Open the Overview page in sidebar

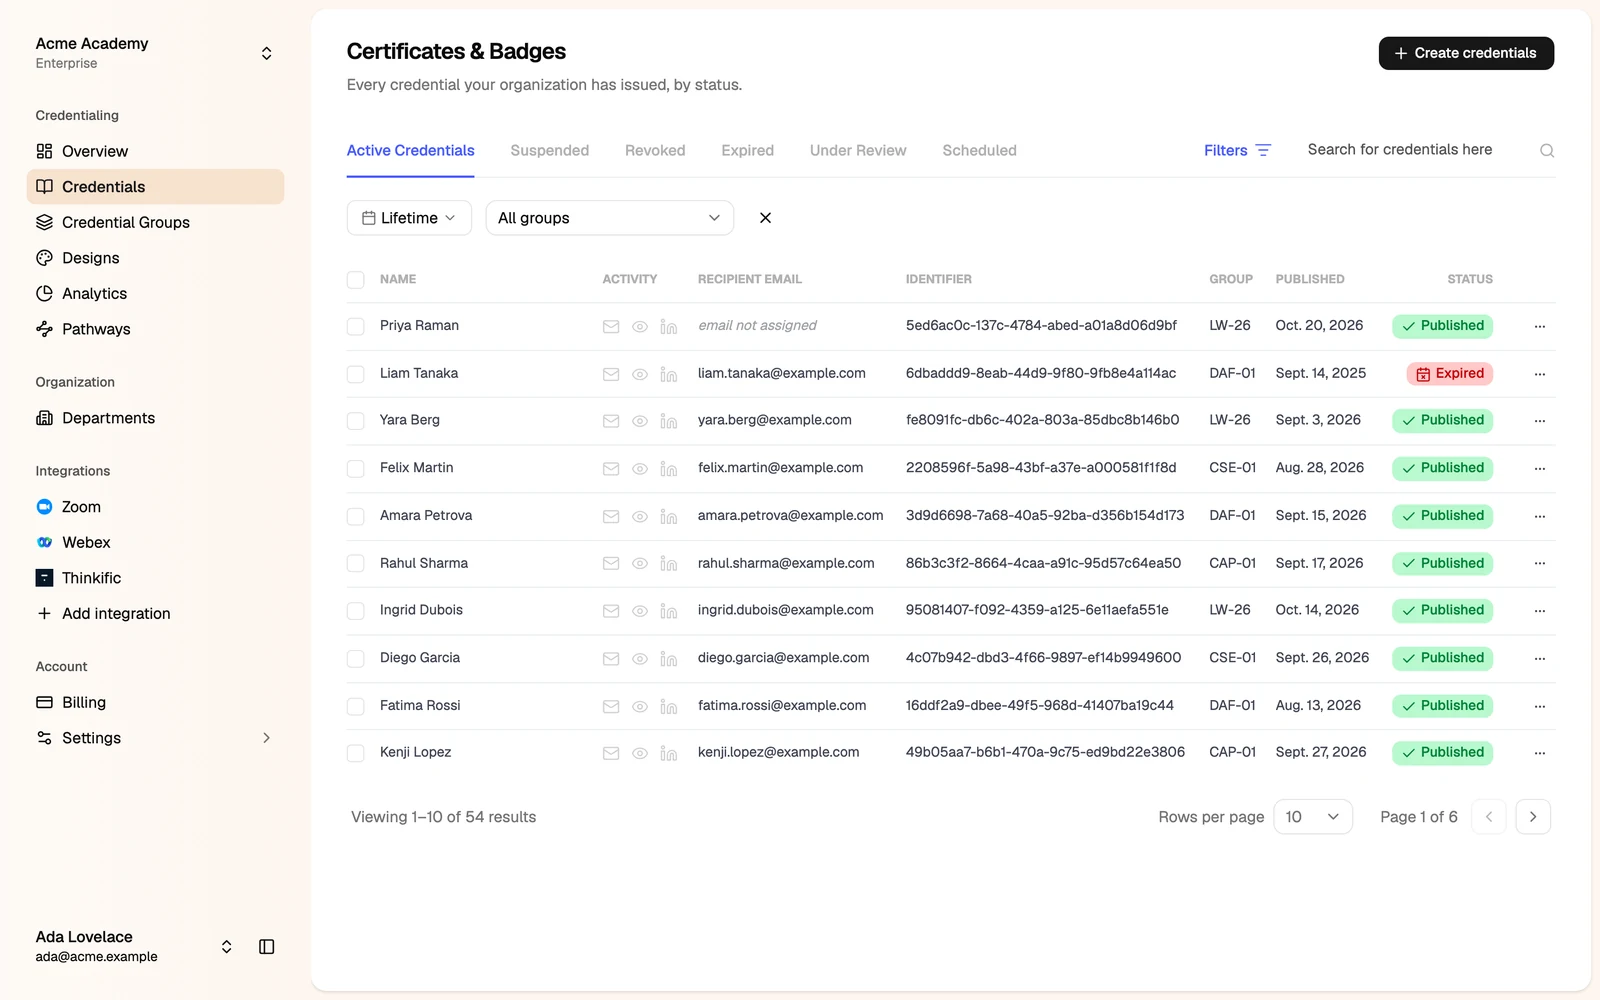click(155, 151)
